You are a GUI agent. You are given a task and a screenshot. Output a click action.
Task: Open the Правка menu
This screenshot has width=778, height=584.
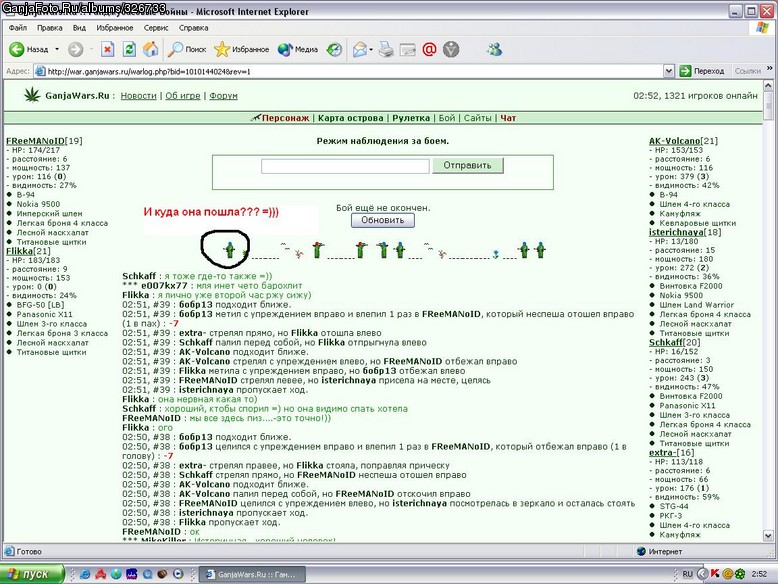[x=50, y=28]
